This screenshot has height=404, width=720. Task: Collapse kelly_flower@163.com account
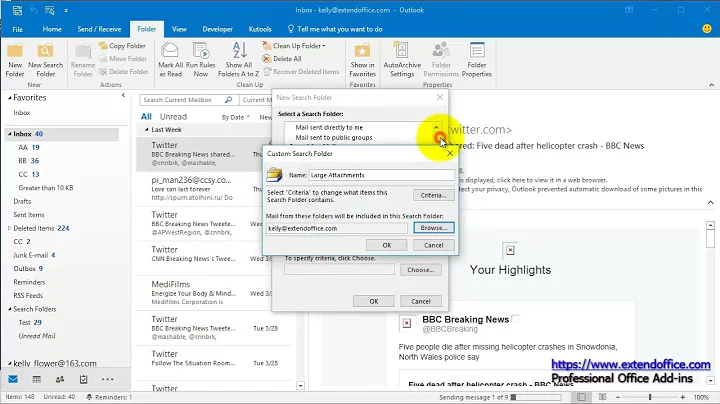point(10,363)
